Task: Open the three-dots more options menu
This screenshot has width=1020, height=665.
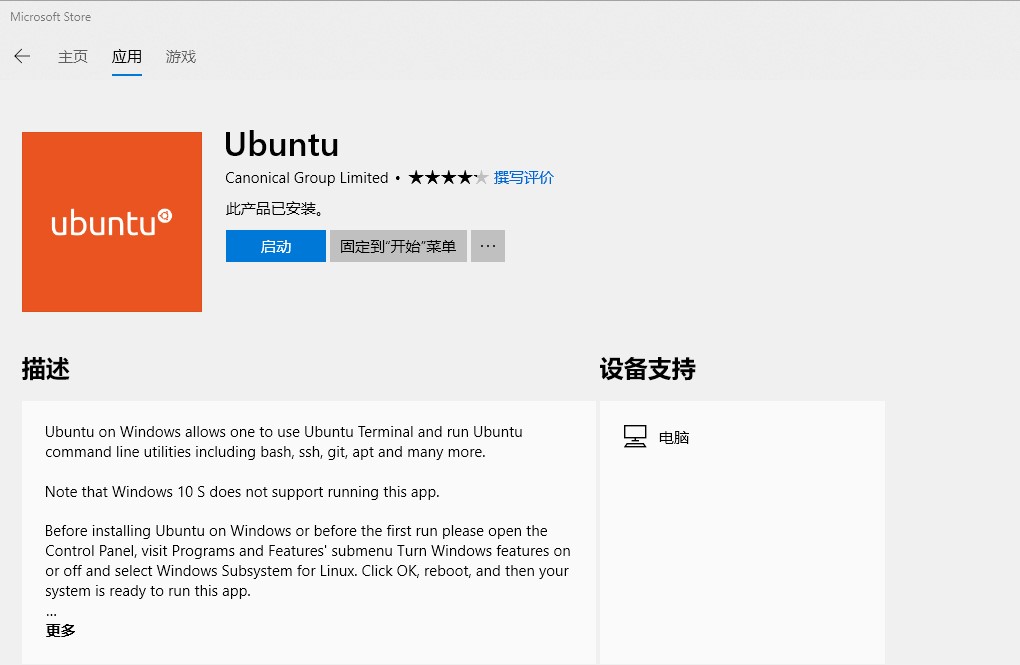Action: point(488,246)
